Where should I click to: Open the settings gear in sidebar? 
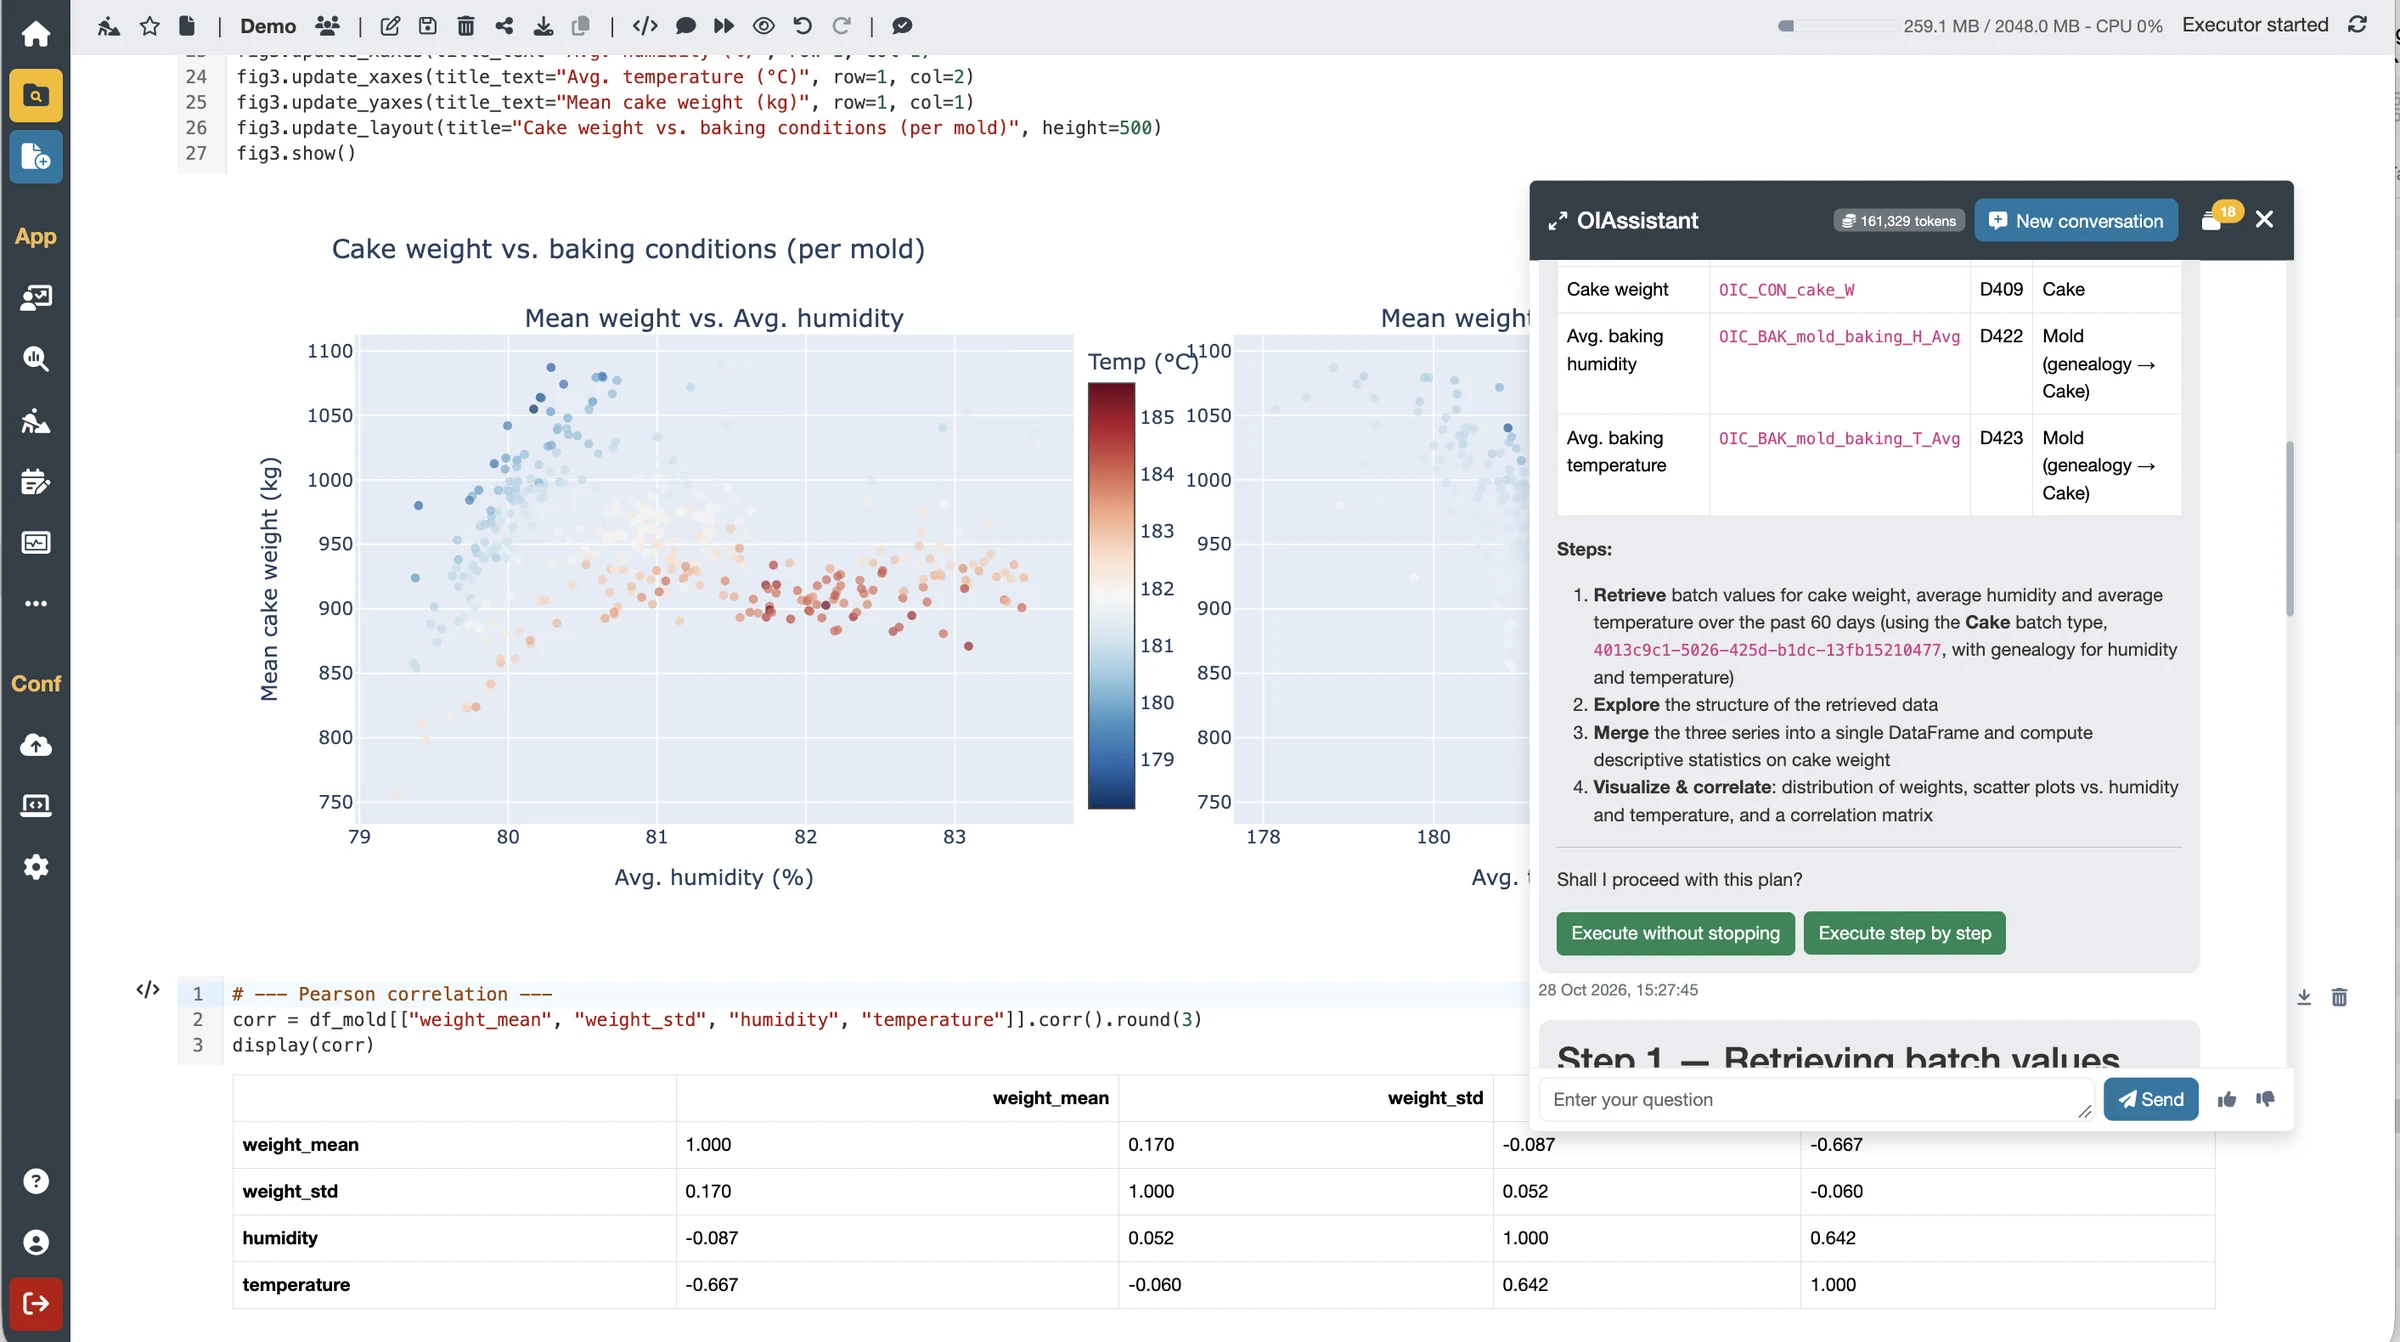tap(36, 867)
